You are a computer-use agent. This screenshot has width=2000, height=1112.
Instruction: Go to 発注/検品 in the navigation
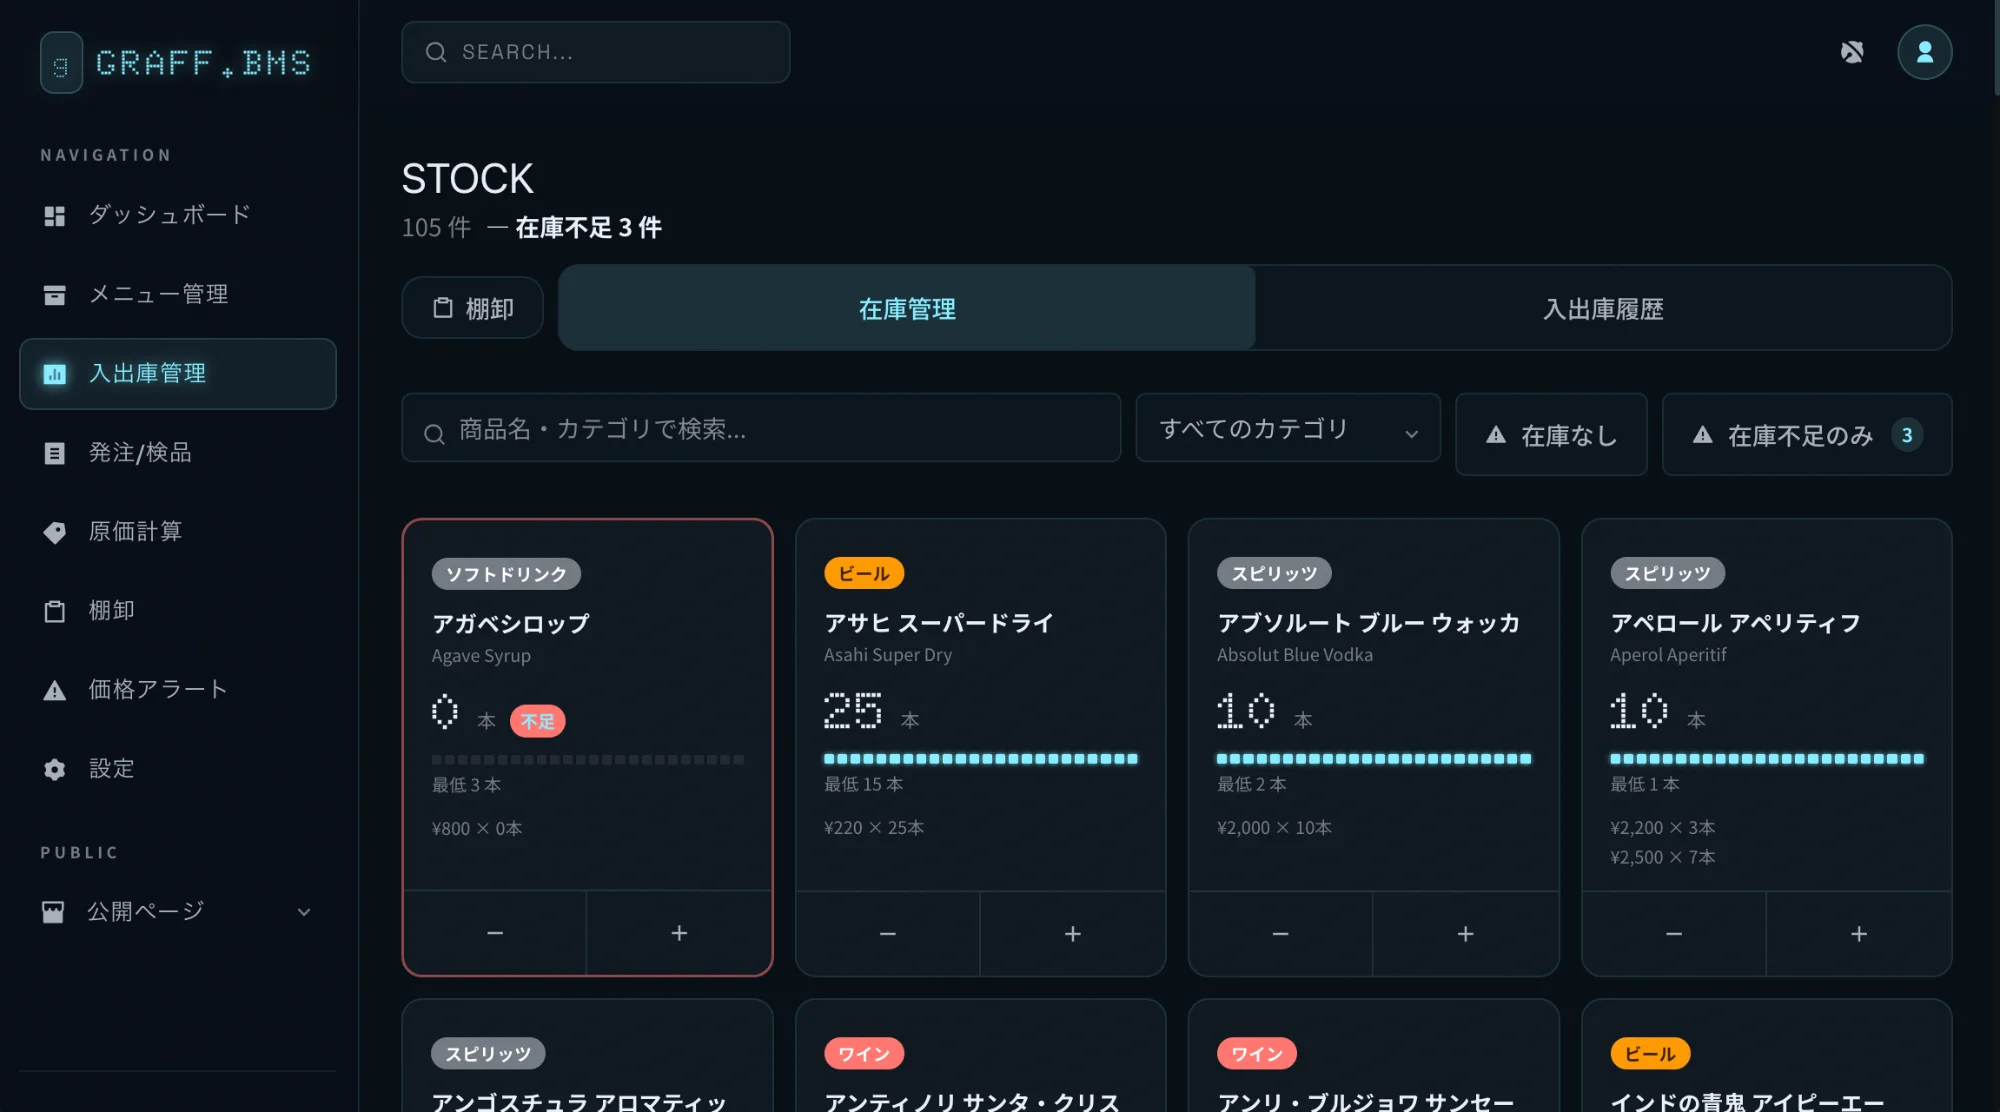coord(178,453)
